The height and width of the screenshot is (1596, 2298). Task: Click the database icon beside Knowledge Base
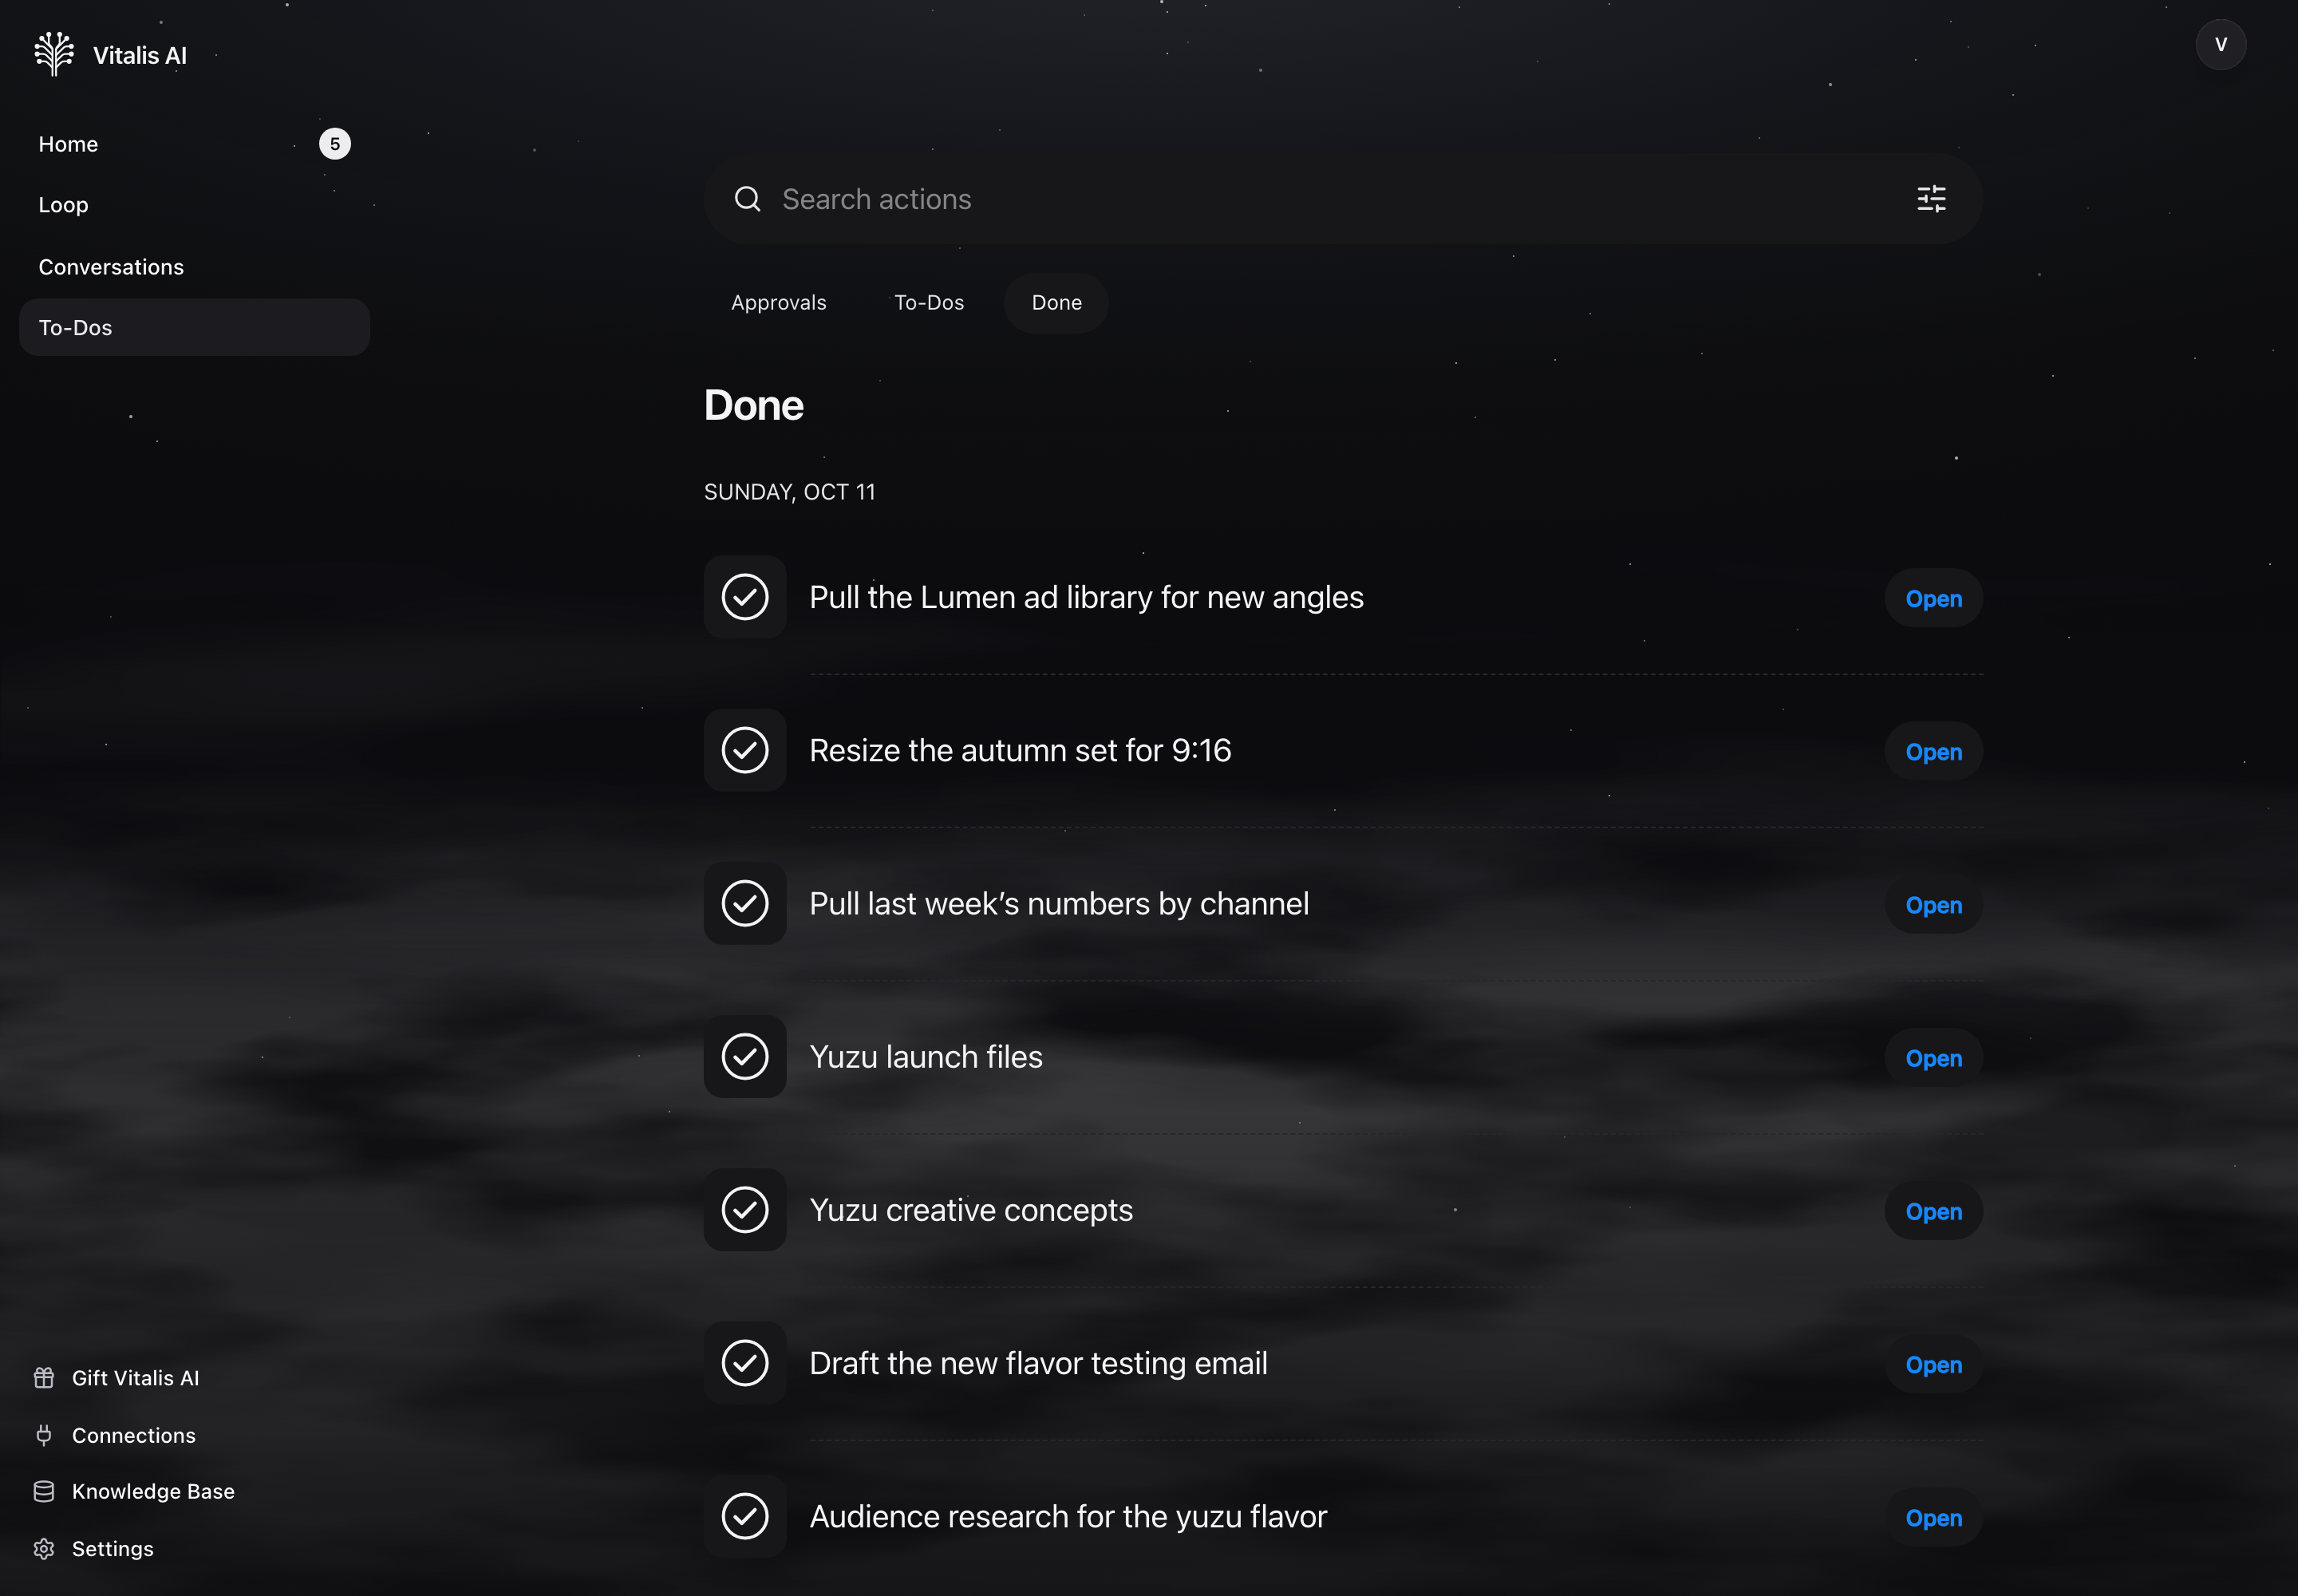tap(44, 1491)
